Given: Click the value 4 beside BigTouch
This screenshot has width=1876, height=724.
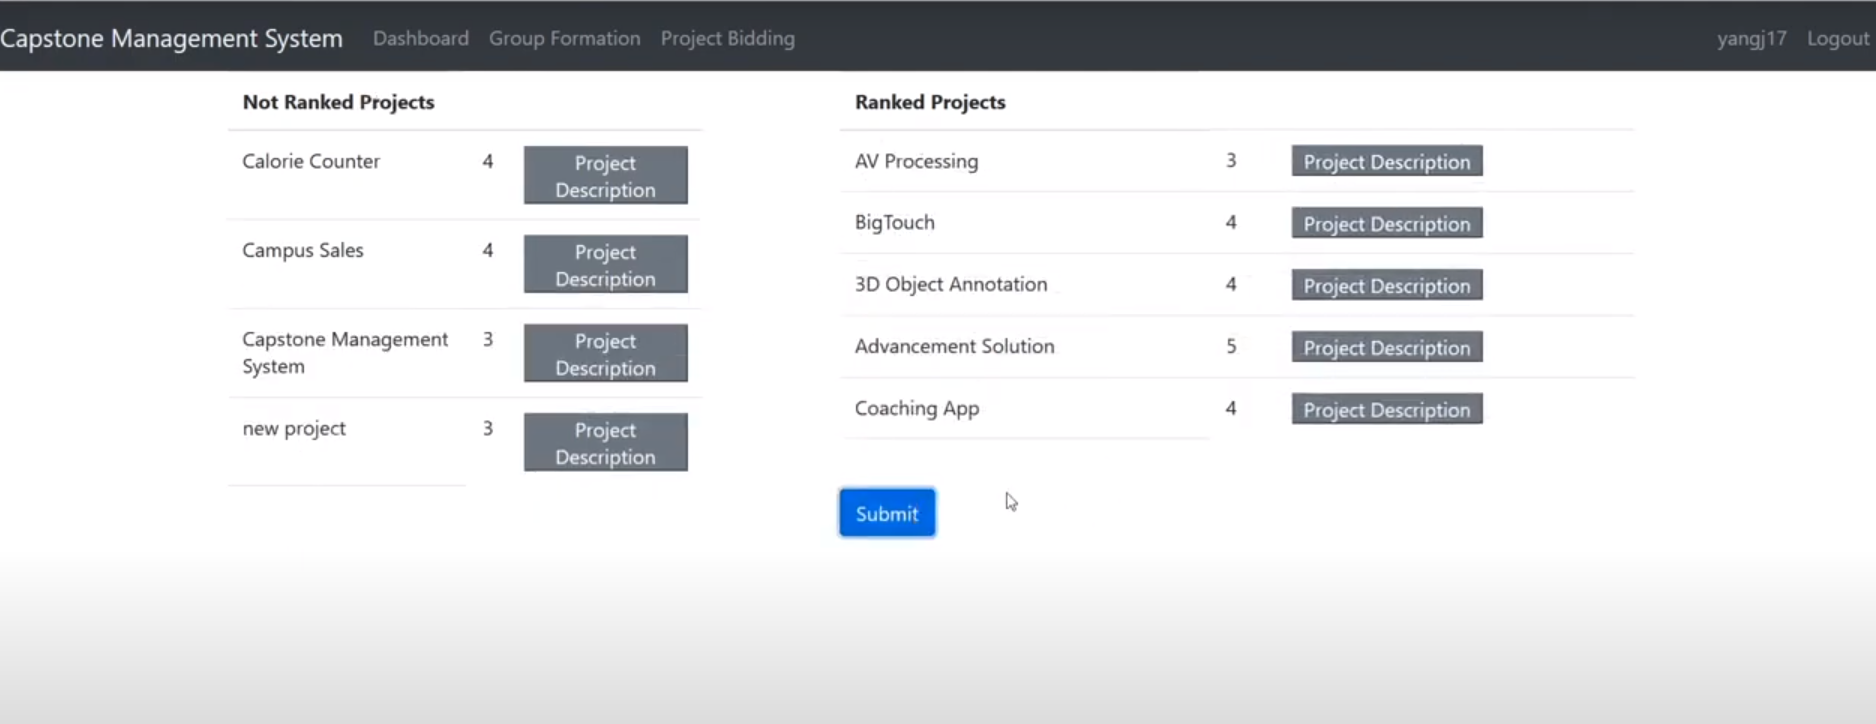Looking at the screenshot, I should coord(1231,222).
